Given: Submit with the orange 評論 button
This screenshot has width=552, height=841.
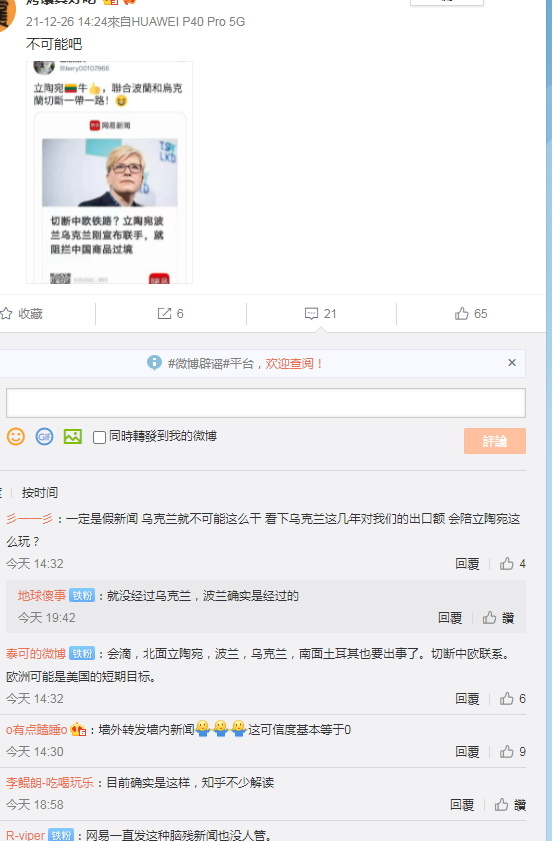Looking at the screenshot, I should click(495, 441).
